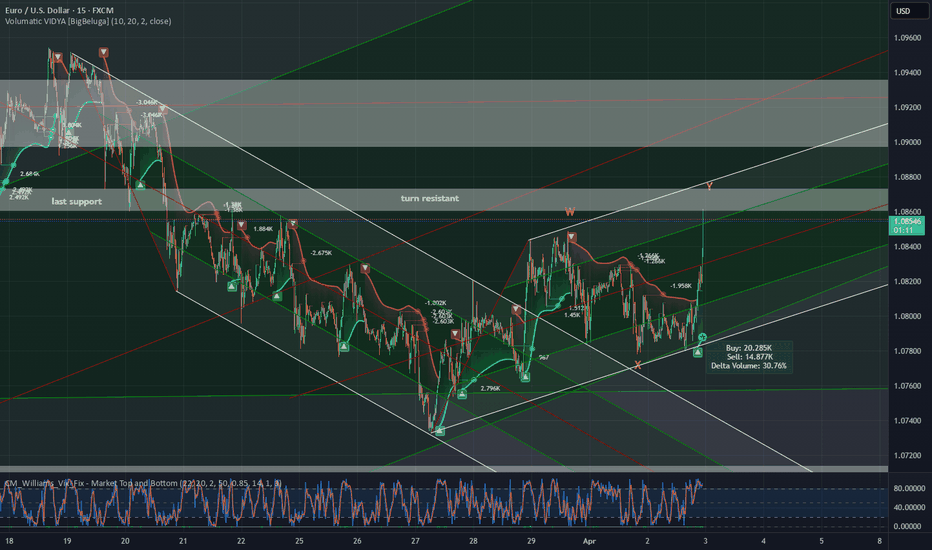Screen dimensions: 932x550
Task: Click the 80.00000 oscillator axis label
Action: (x=909, y=488)
